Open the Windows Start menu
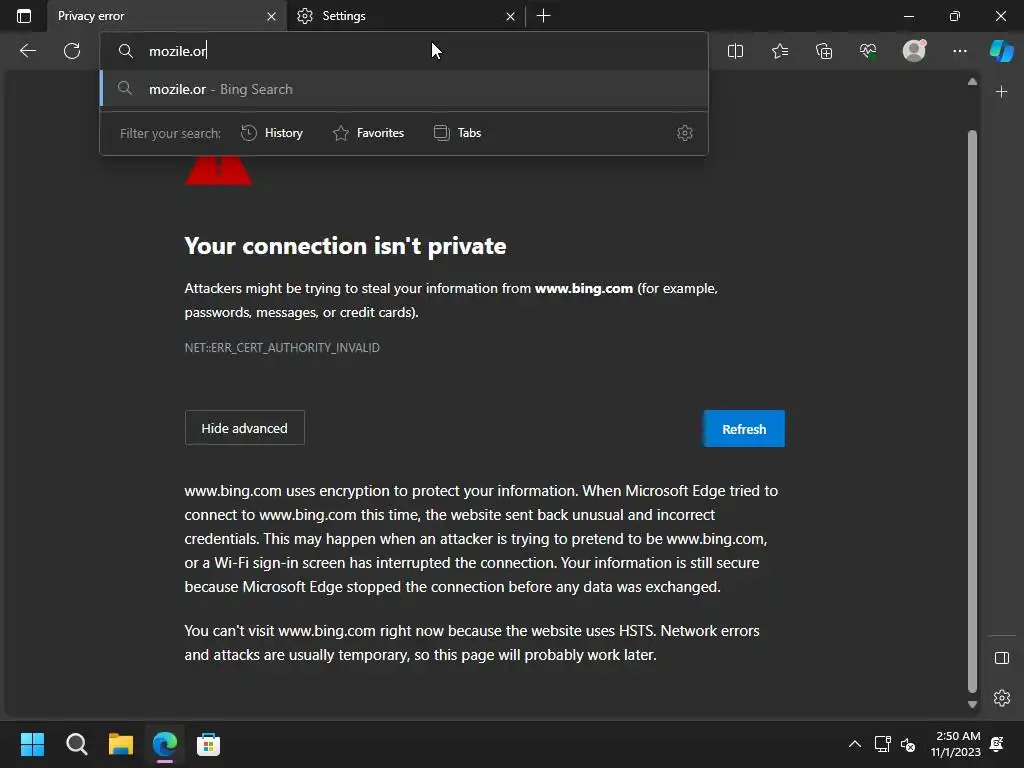This screenshot has height=768, width=1024. point(32,744)
